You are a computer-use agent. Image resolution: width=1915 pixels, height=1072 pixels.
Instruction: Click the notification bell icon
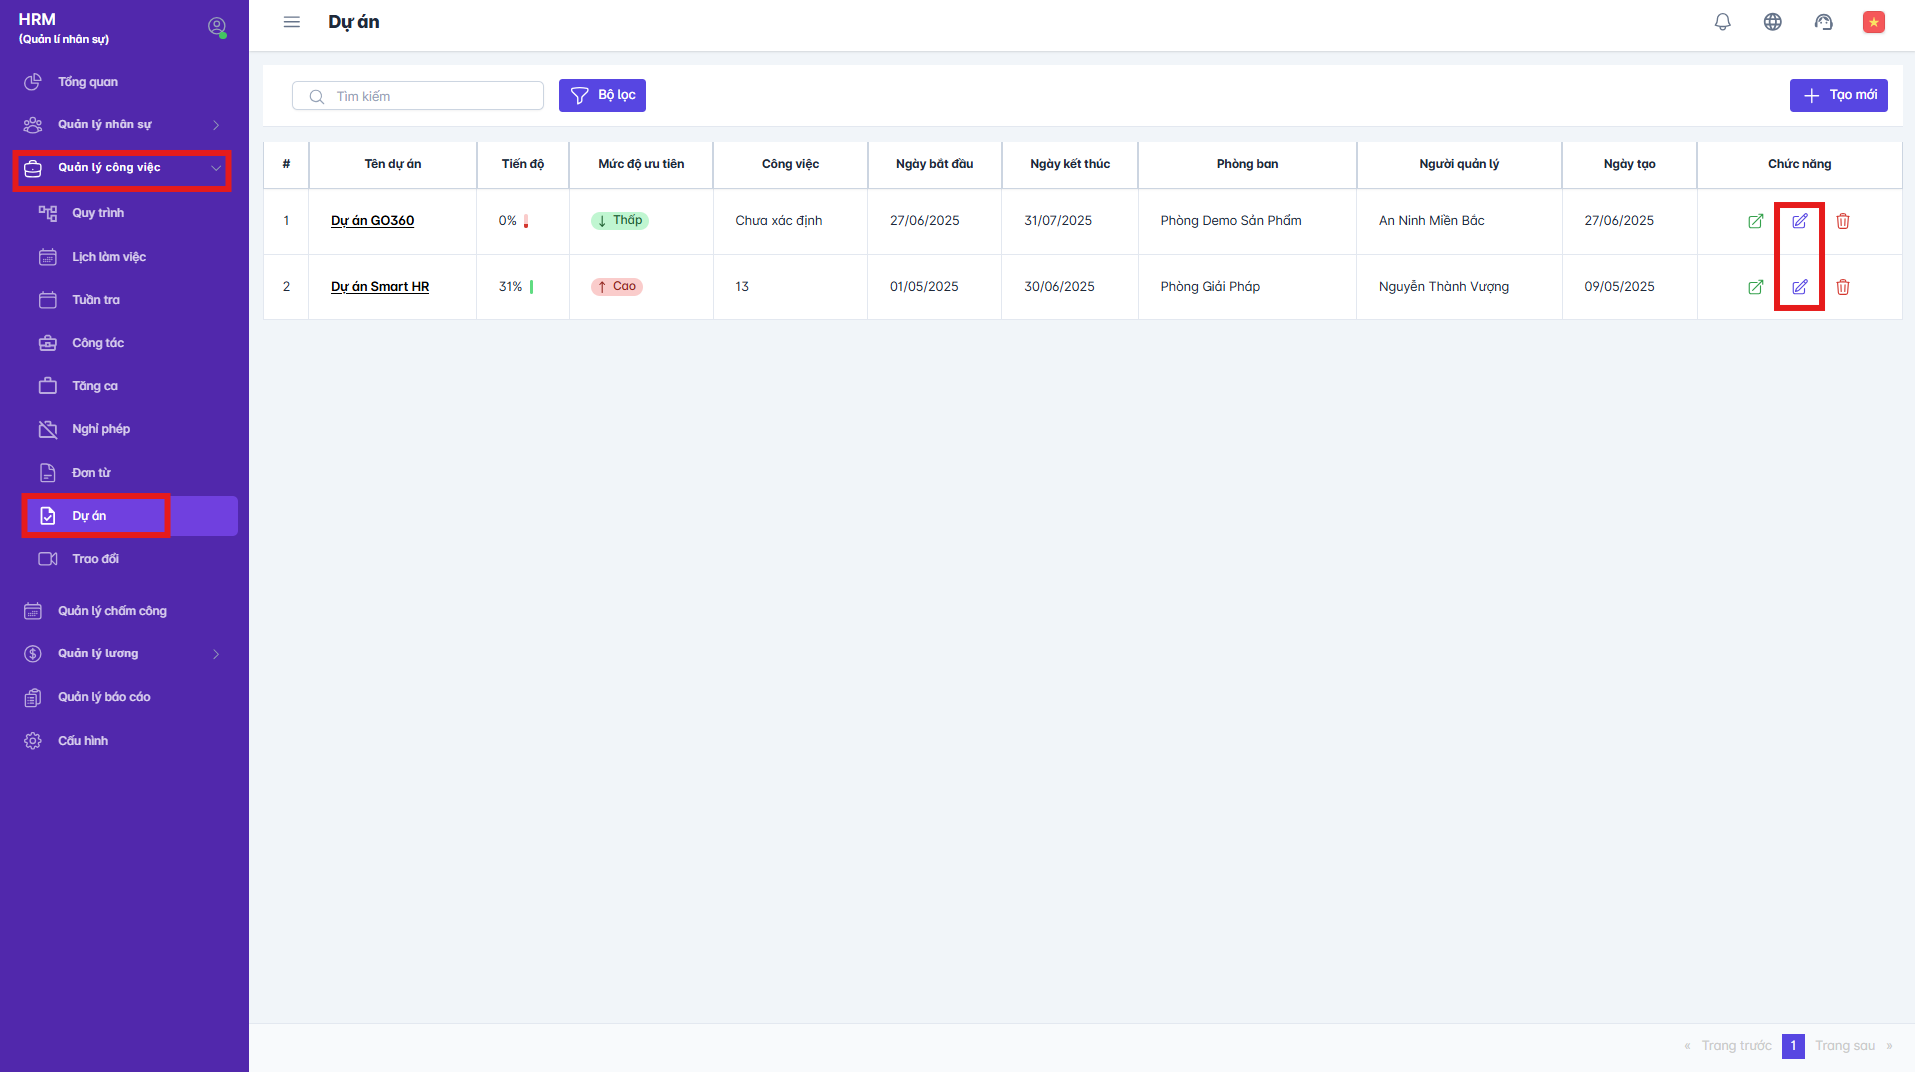(1722, 22)
